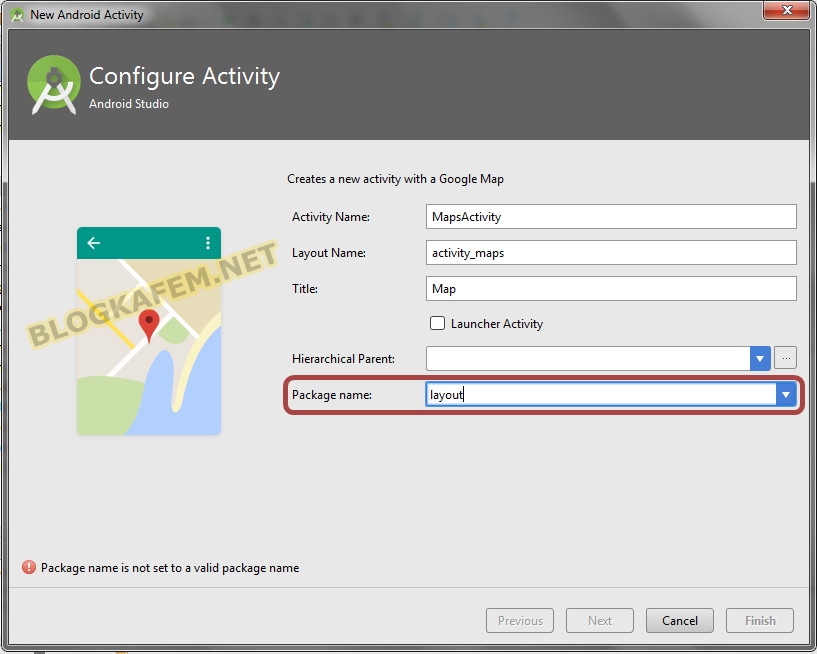The height and width of the screenshot is (654, 817).
Task: Focus the Title field containing Map
Action: click(x=611, y=288)
